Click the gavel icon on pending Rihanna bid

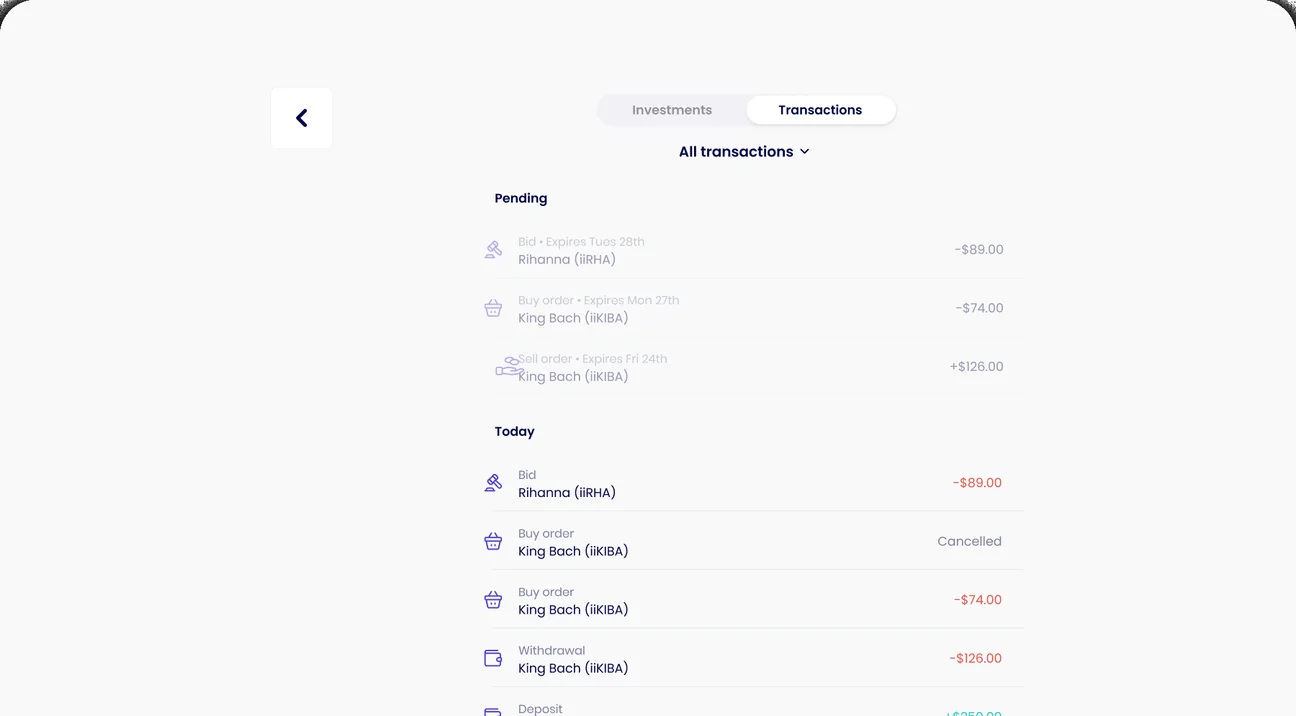click(493, 250)
